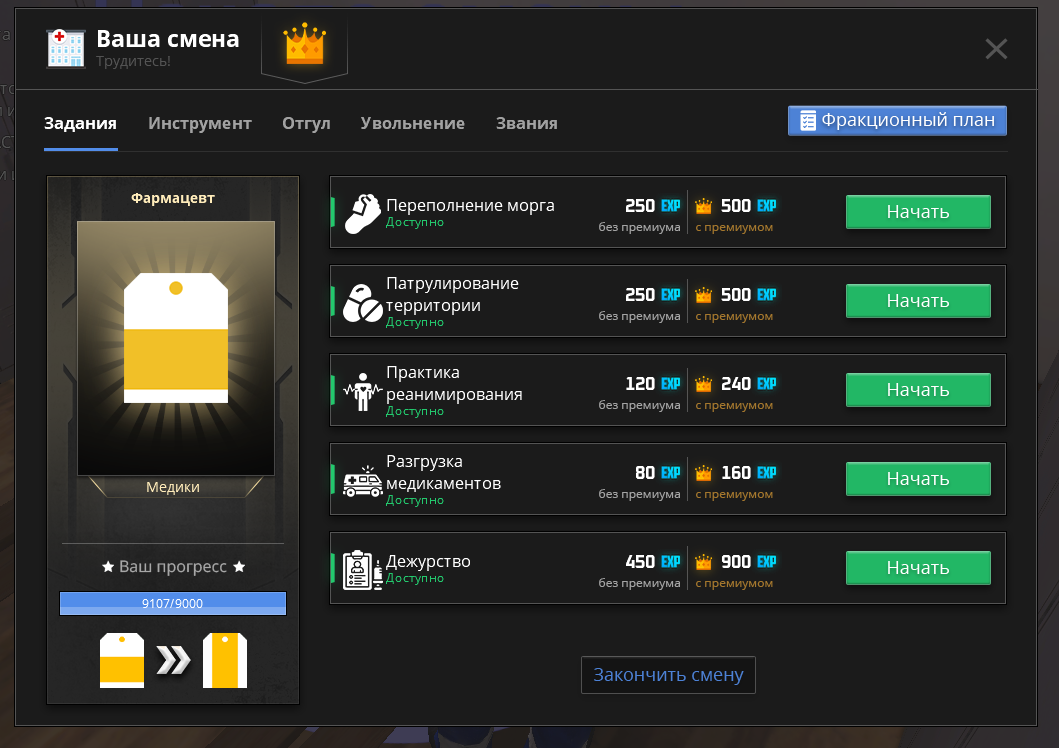Click the Фармацевт rank card image
The height and width of the screenshot is (748, 1059).
tap(176, 348)
